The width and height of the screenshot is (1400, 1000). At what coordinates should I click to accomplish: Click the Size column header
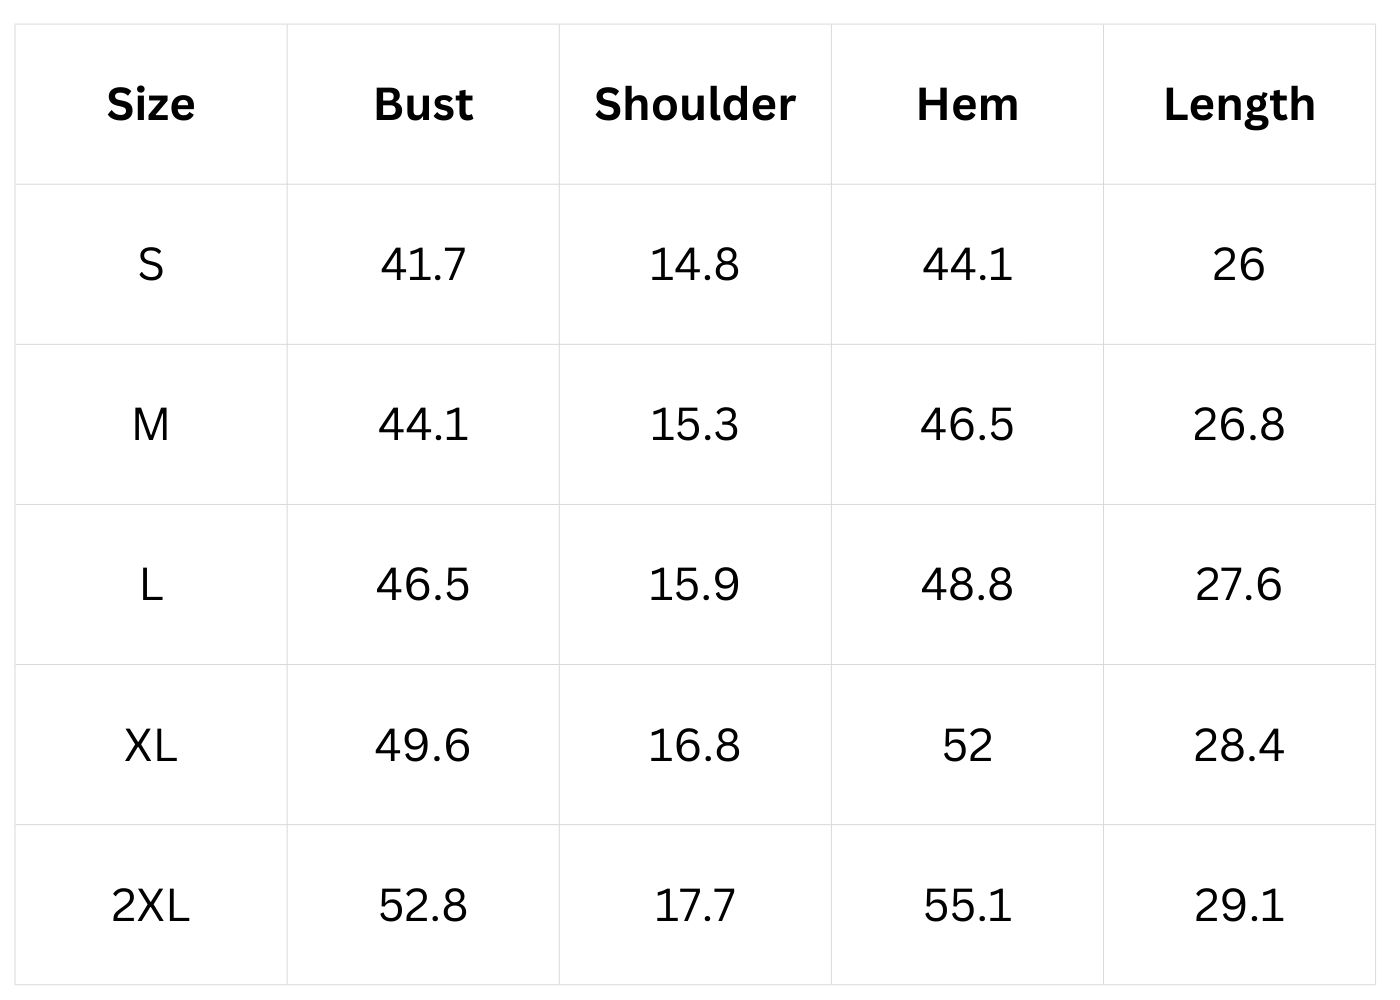pyautogui.click(x=151, y=104)
